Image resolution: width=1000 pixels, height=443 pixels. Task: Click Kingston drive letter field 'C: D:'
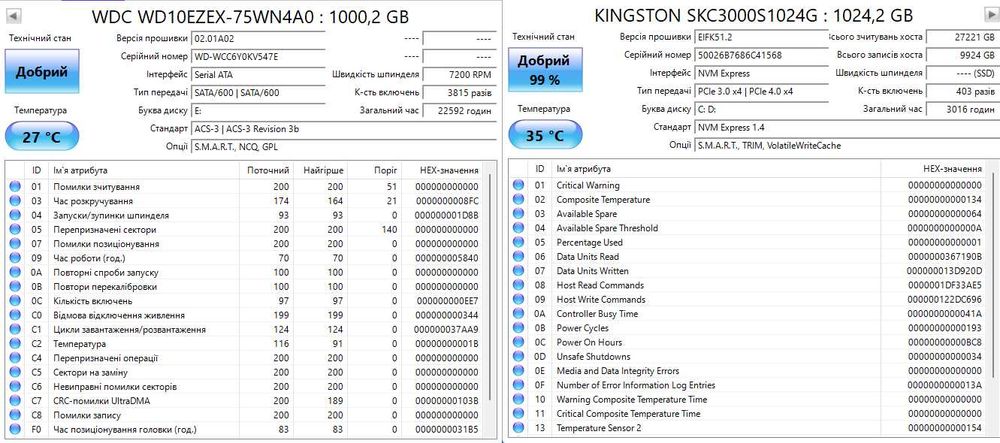click(761, 109)
